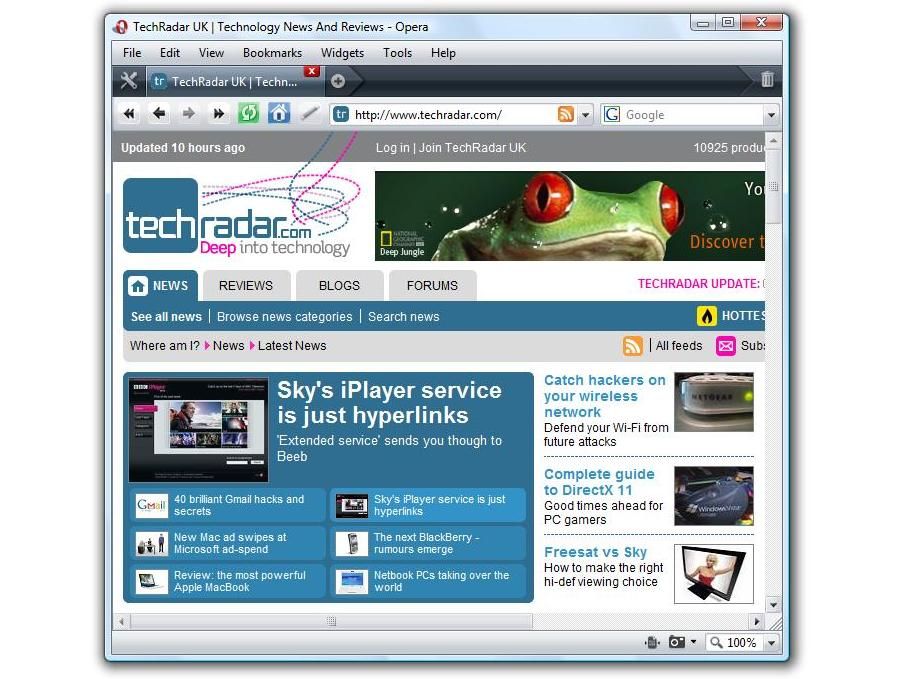The image size is (905, 679).
Task: Go to the Home page icon
Action: pos(279,113)
